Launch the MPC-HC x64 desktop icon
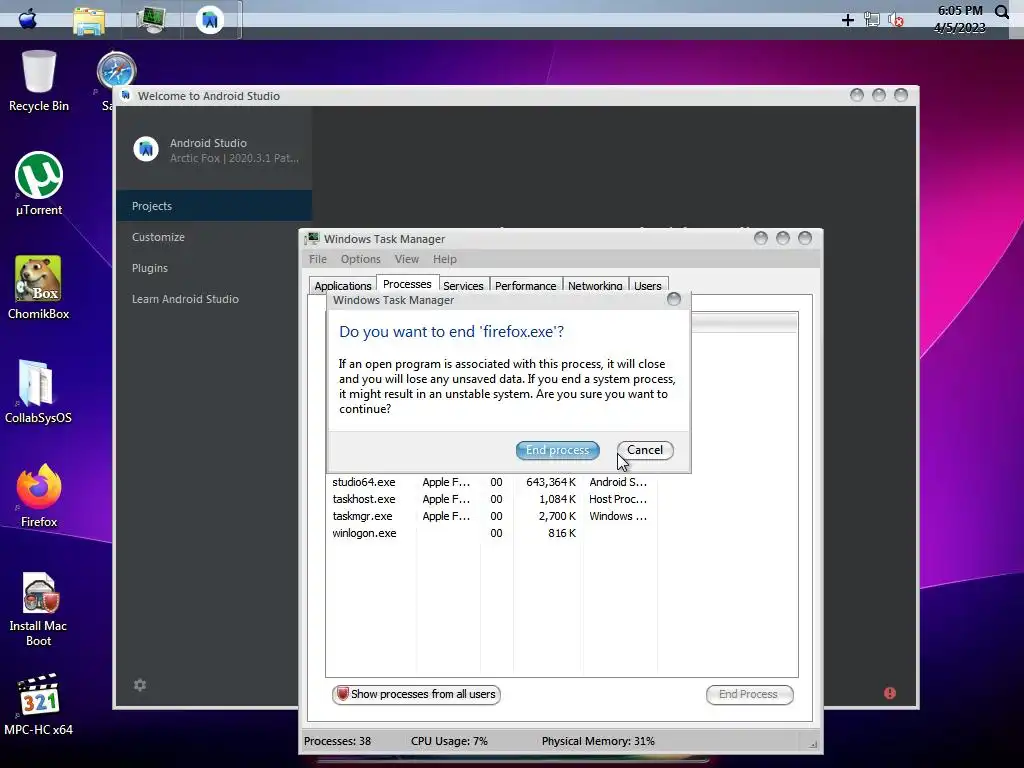This screenshot has width=1024, height=768. 39,705
